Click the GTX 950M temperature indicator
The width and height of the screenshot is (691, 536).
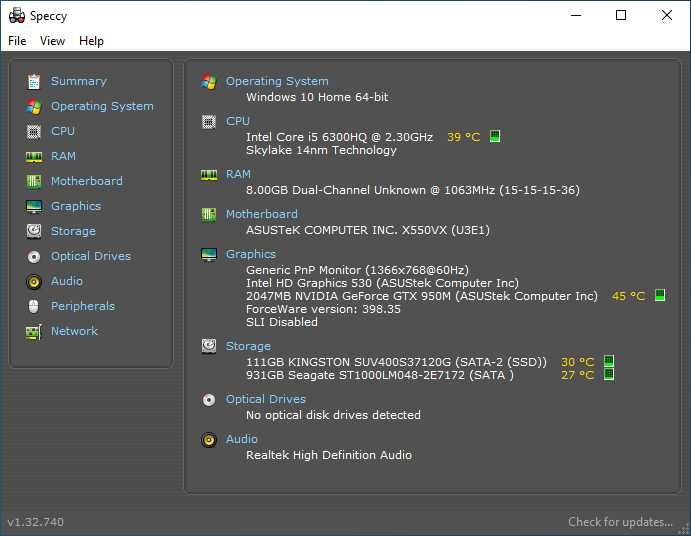pos(660,295)
